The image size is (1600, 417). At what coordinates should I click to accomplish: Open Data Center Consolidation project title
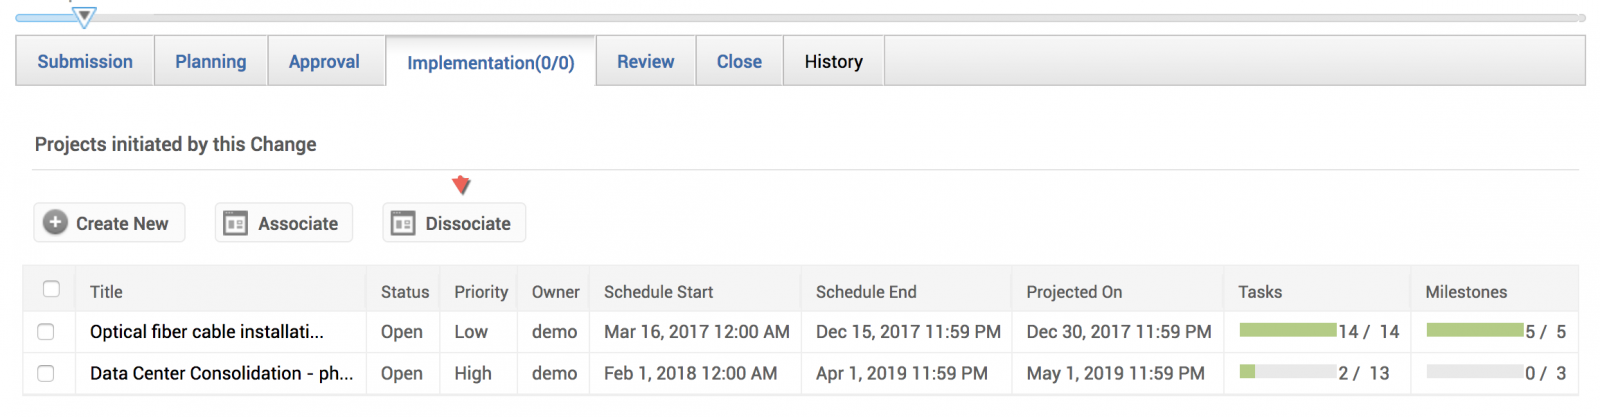point(221,373)
